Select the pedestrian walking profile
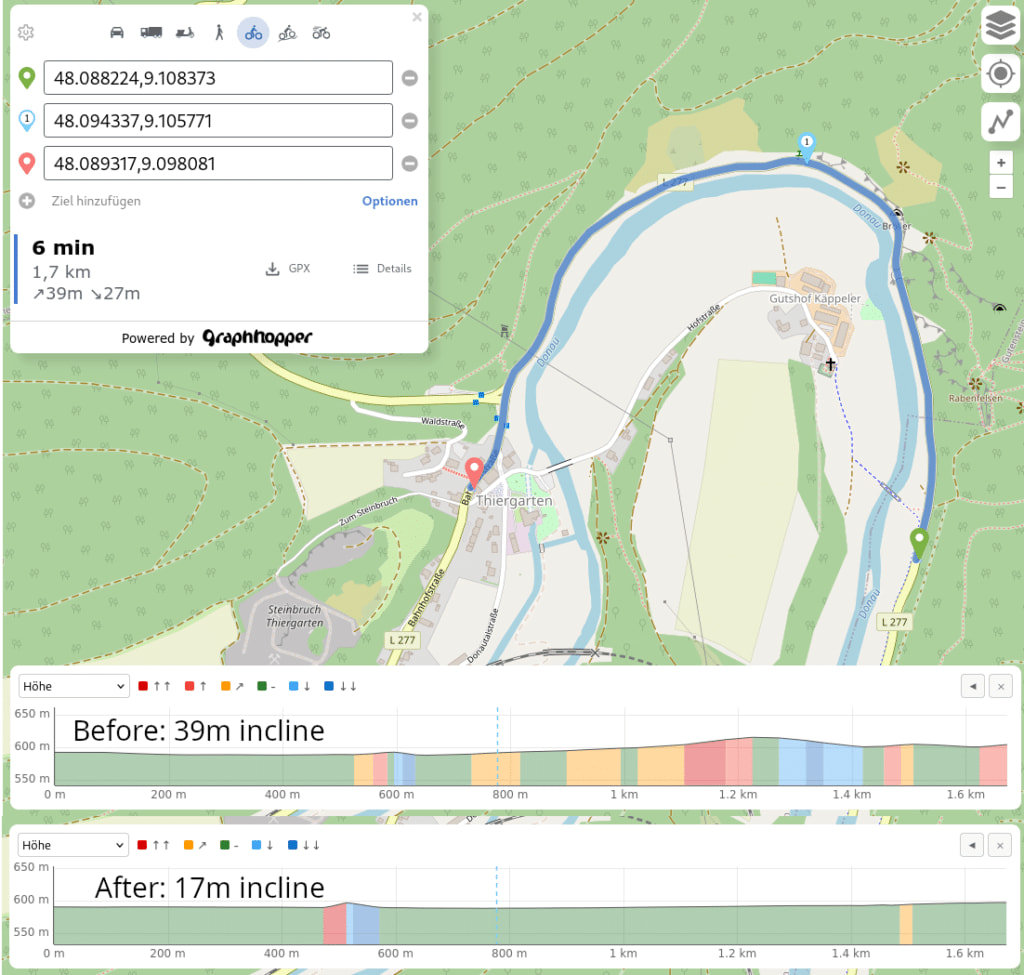1024x975 pixels. (219, 33)
